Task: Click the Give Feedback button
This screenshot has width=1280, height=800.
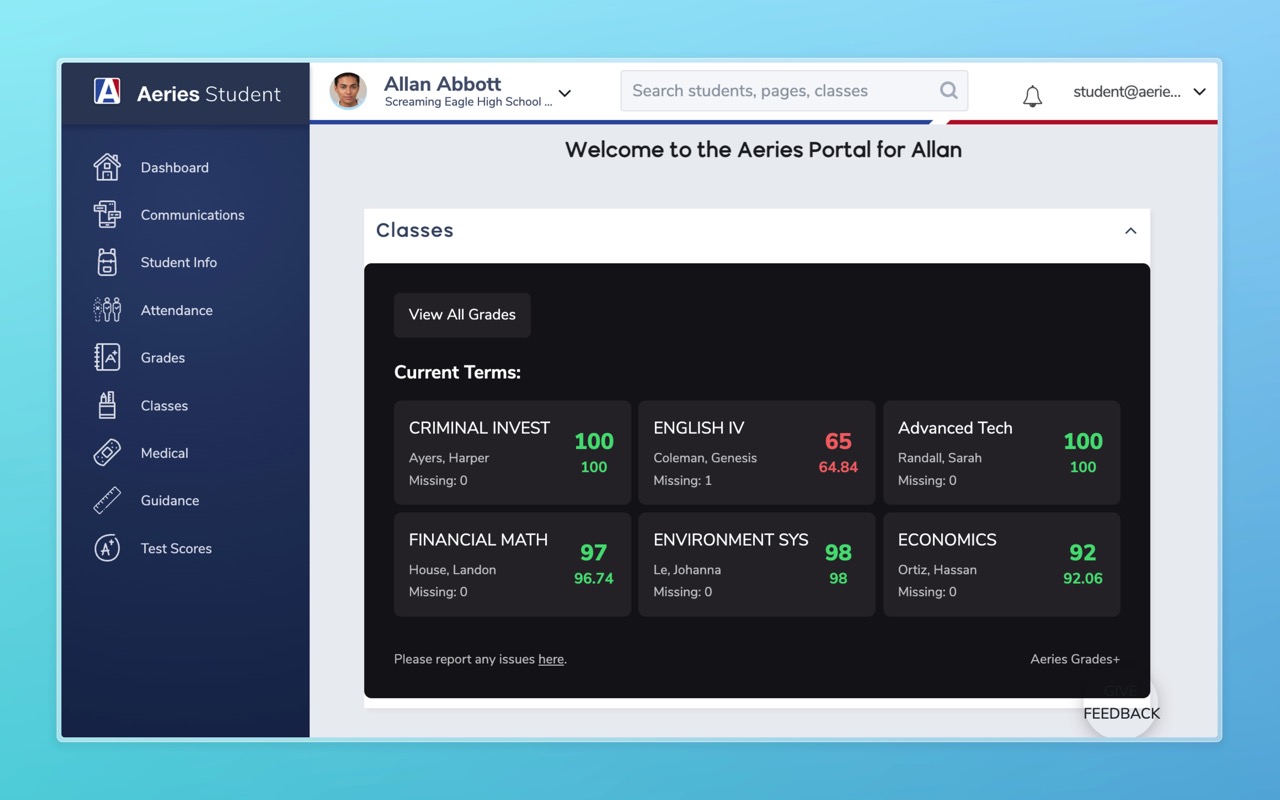Action: 1121,704
